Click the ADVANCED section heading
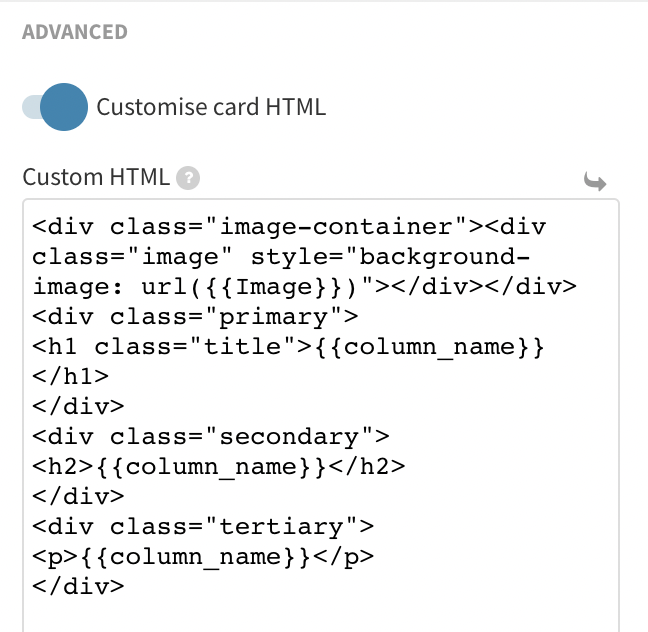Viewport: 648px width, 632px height. [x=75, y=32]
